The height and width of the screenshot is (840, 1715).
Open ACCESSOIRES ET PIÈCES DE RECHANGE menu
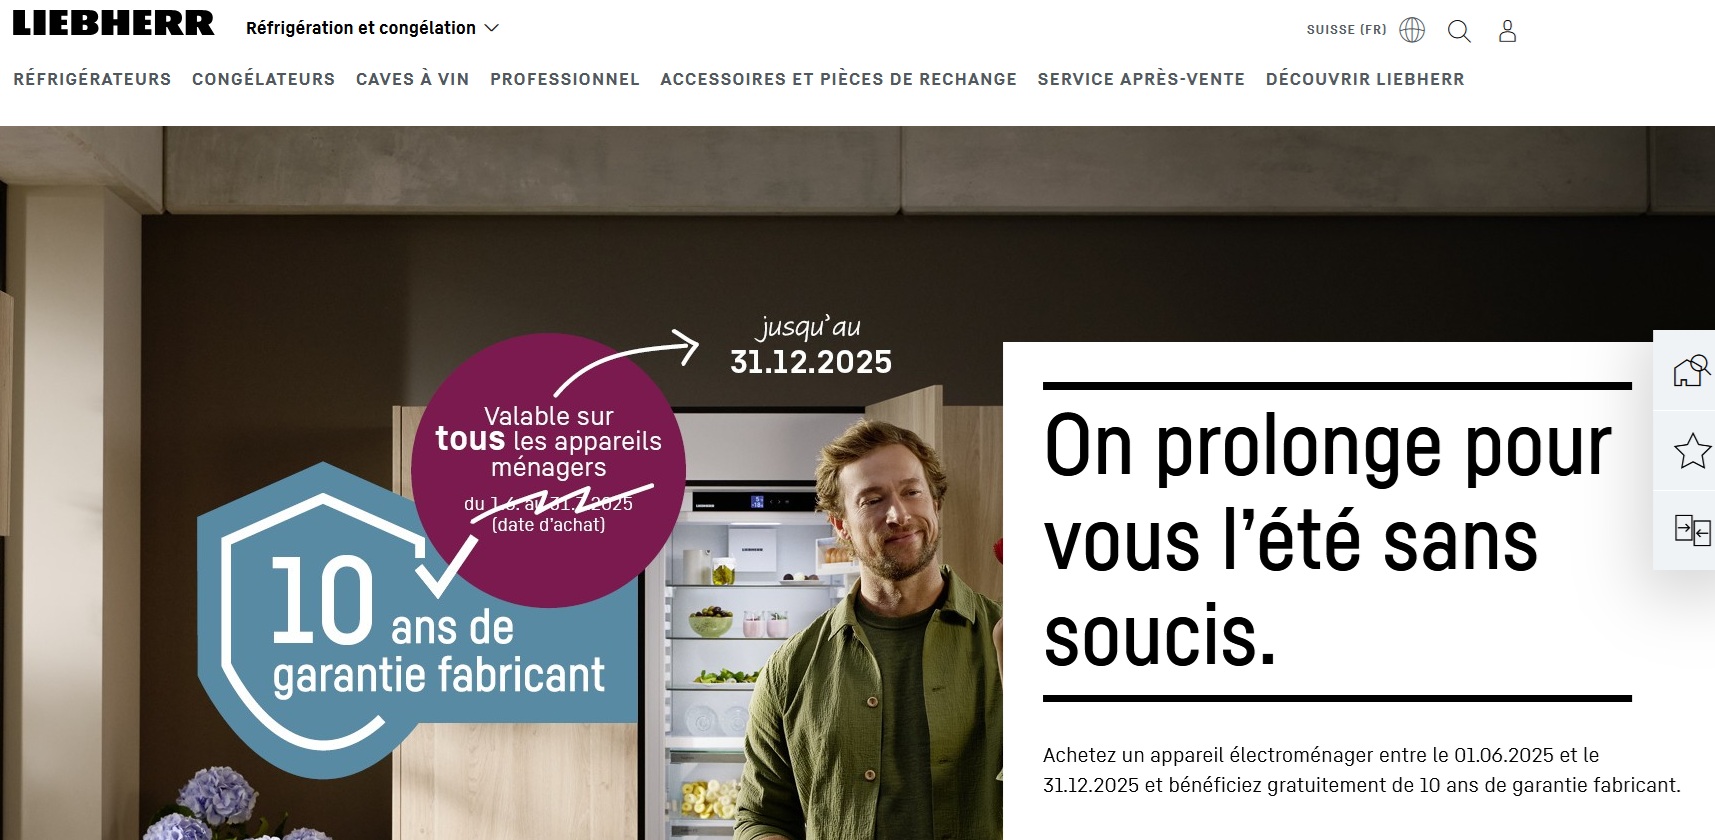838,79
